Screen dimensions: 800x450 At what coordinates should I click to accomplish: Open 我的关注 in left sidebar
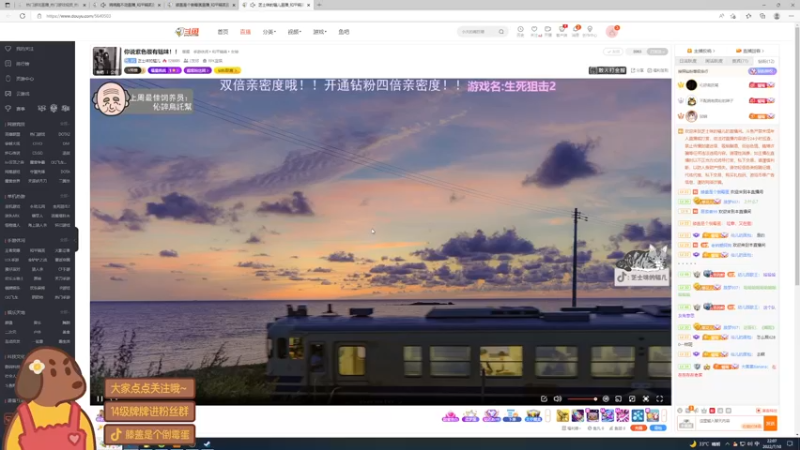point(24,49)
